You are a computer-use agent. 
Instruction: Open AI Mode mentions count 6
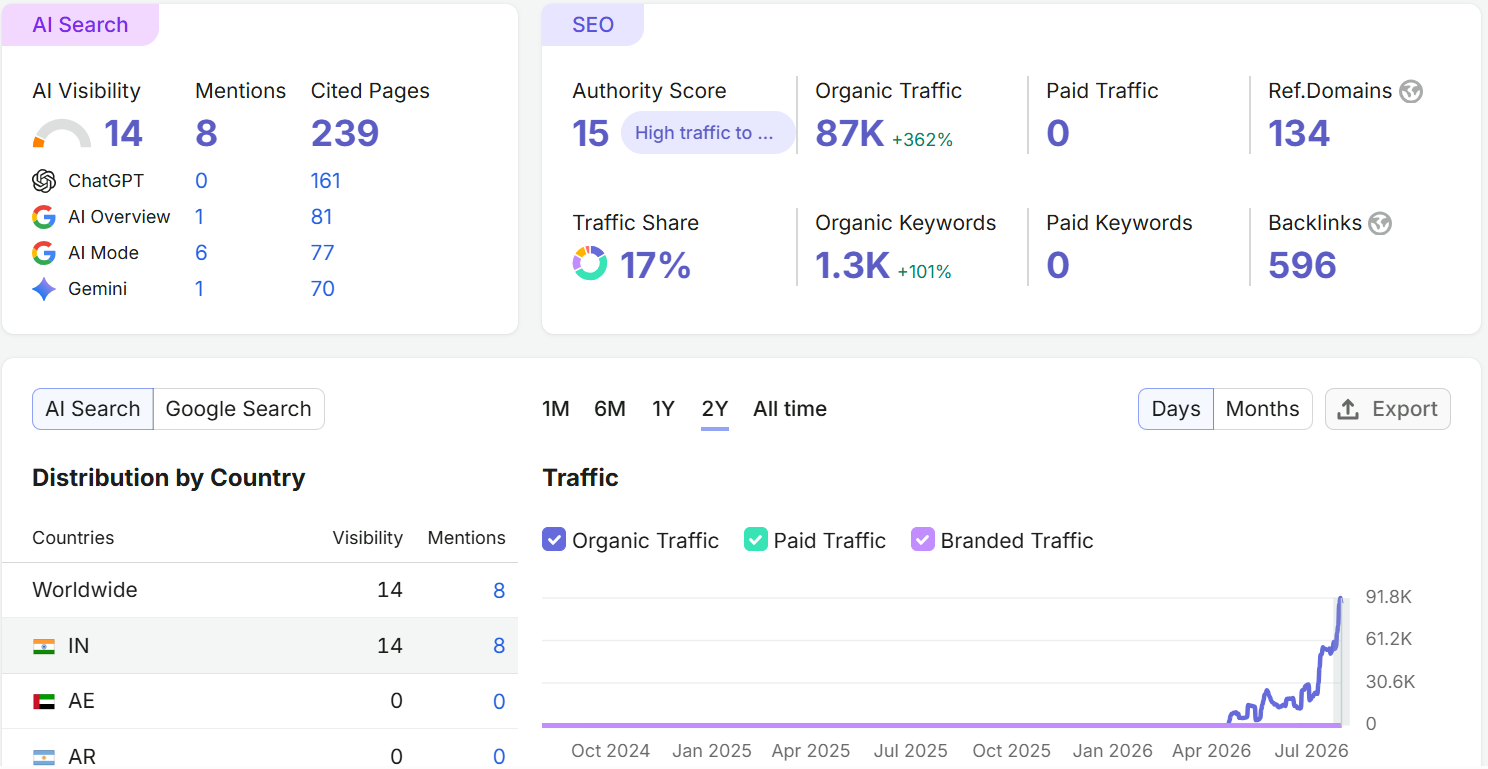click(201, 253)
